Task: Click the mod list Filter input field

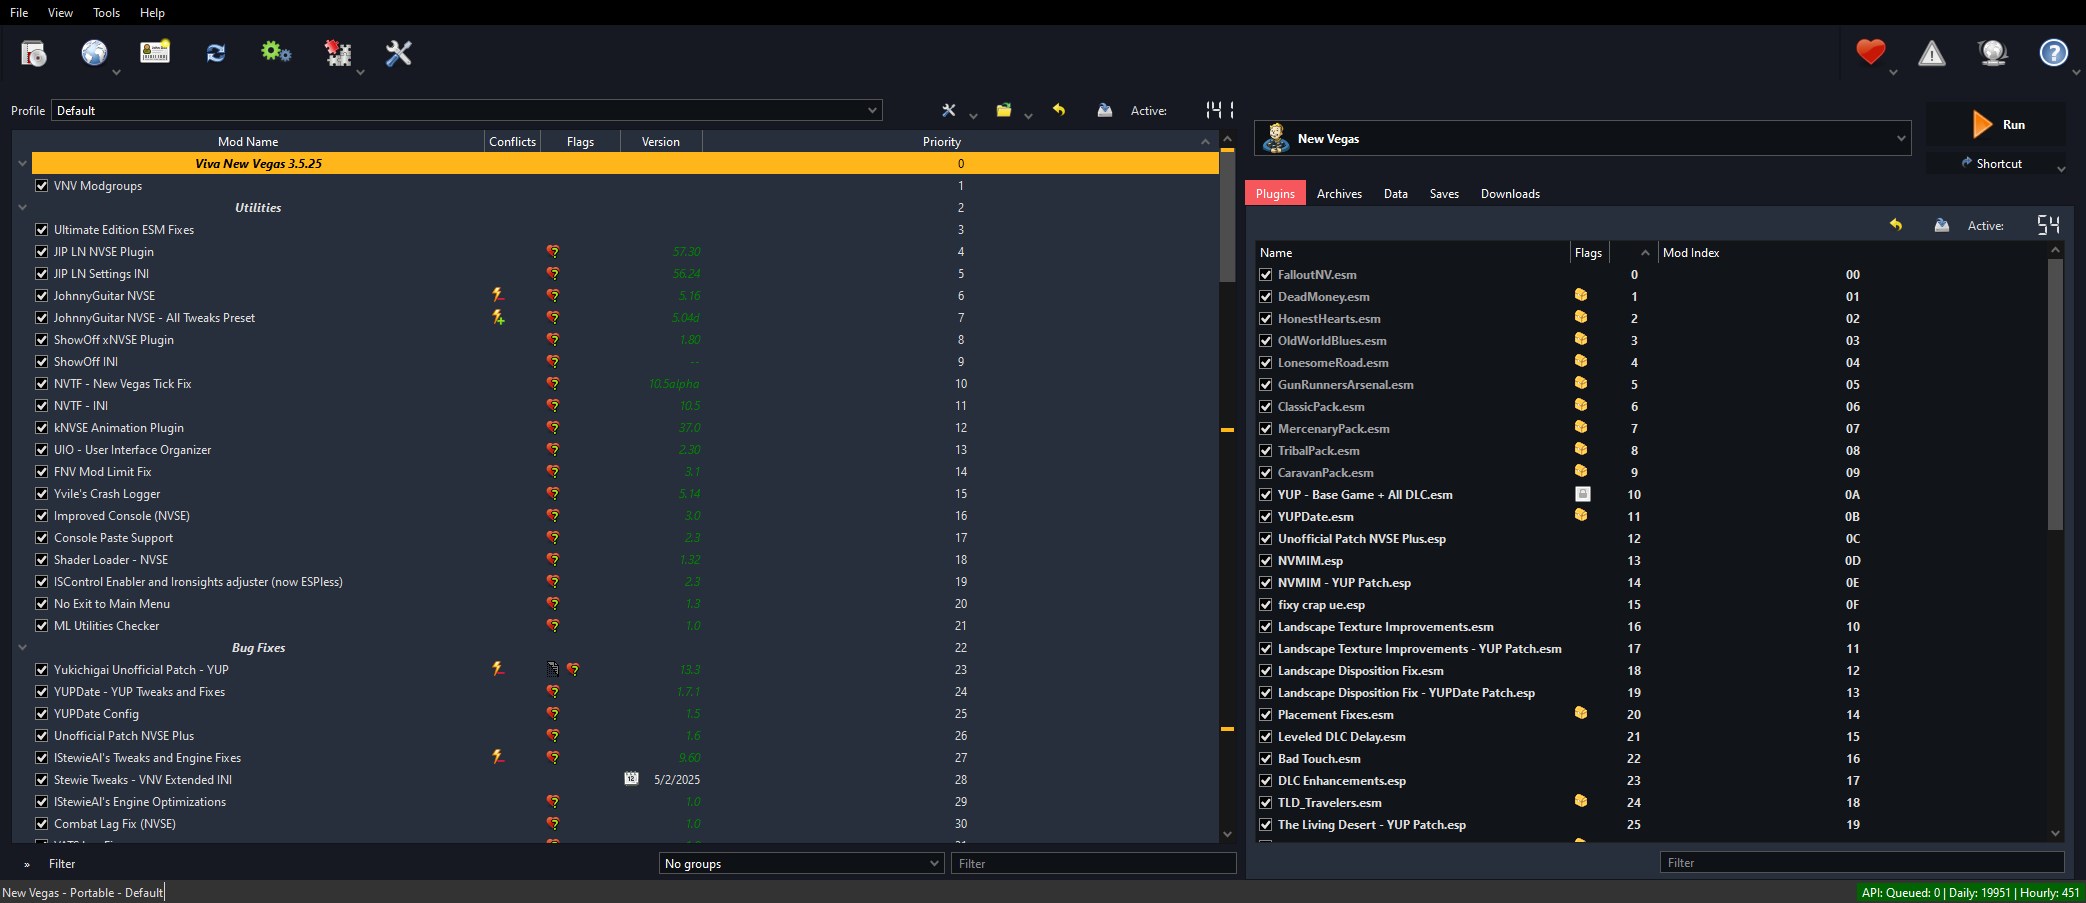Action: click(1093, 863)
